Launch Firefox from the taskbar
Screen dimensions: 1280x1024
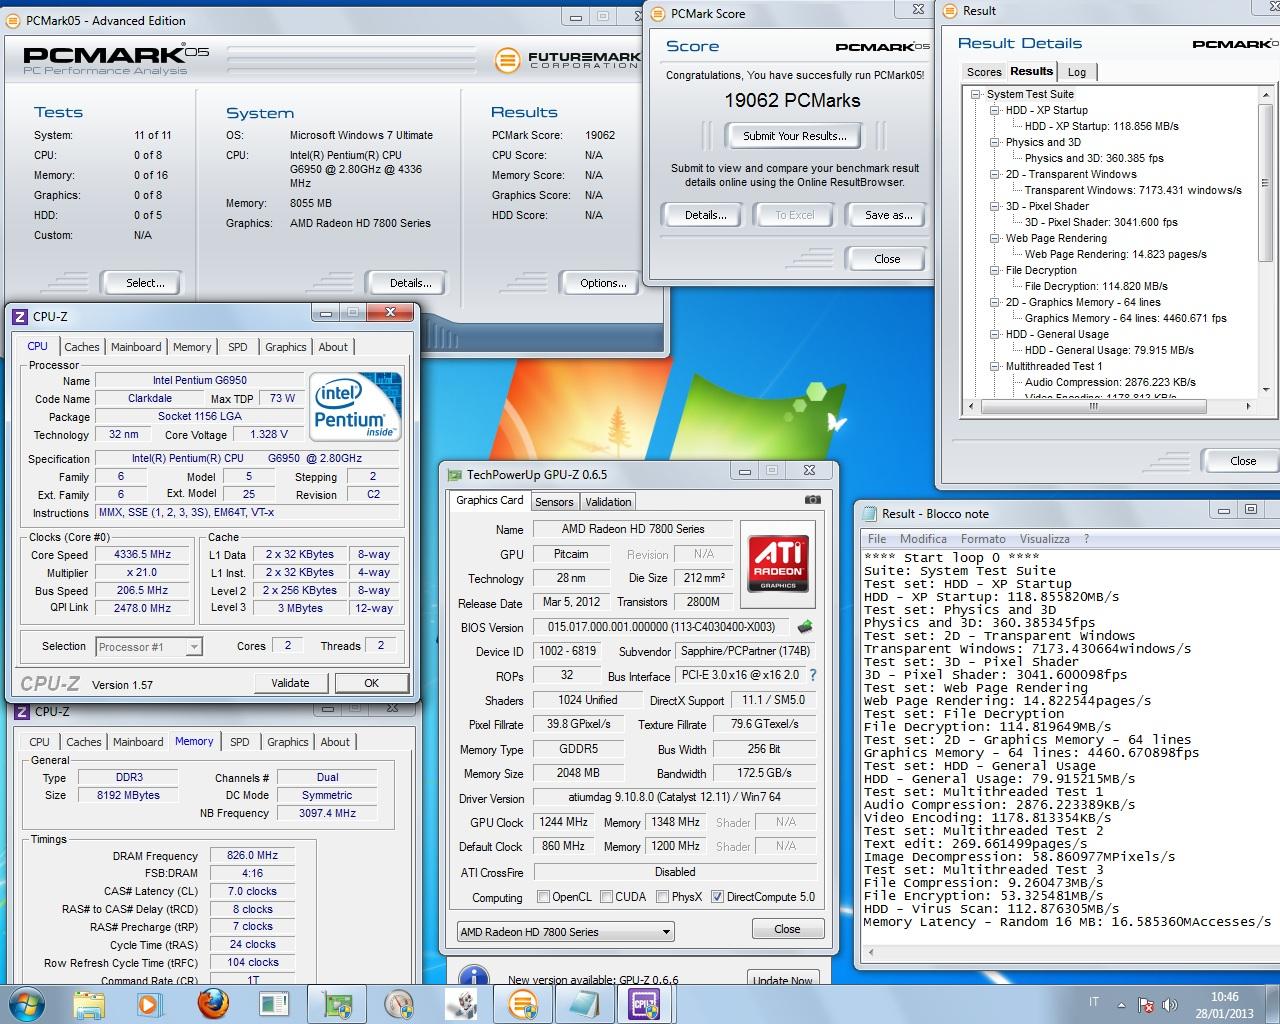pos(212,1004)
